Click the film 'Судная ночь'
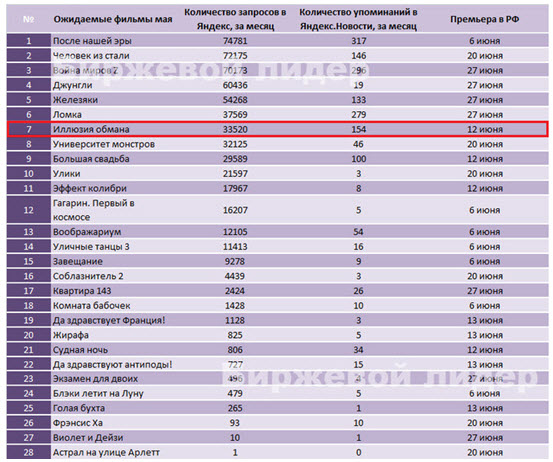553x462 pixels. pyautogui.click(x=80, y=350)
